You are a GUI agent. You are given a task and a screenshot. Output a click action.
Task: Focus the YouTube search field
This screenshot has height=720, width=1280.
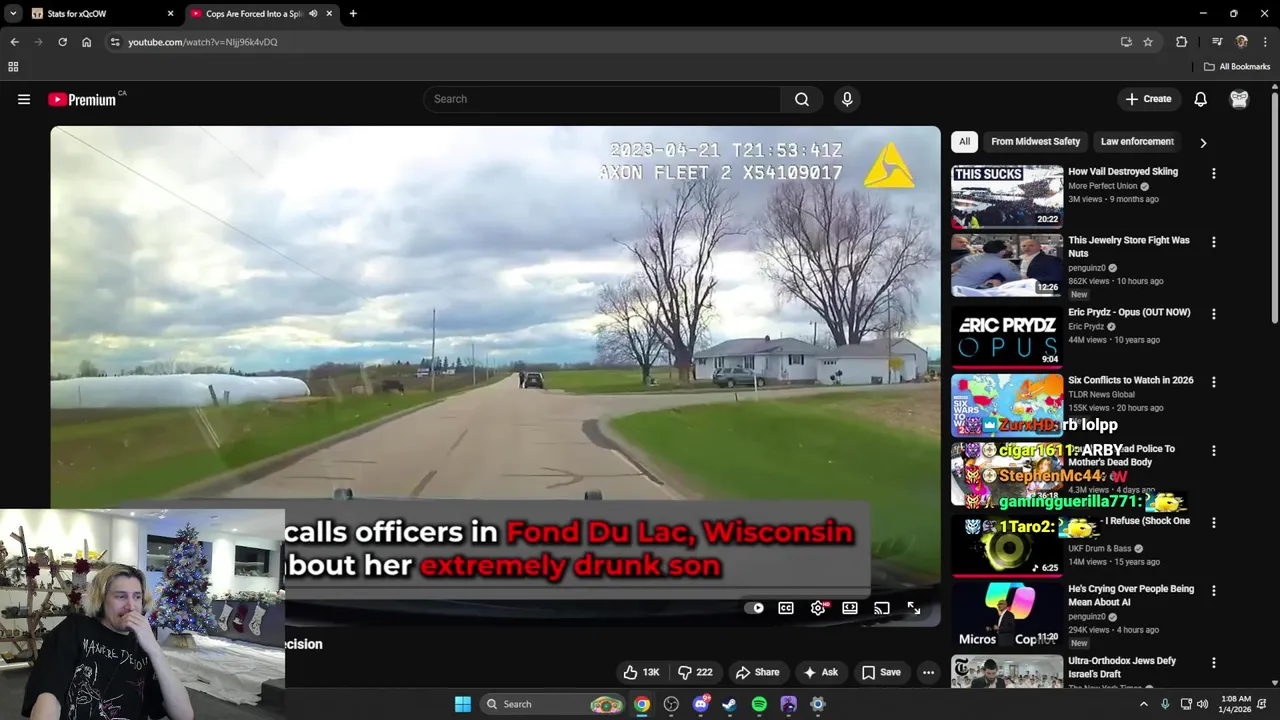click(x=602, y=99)
